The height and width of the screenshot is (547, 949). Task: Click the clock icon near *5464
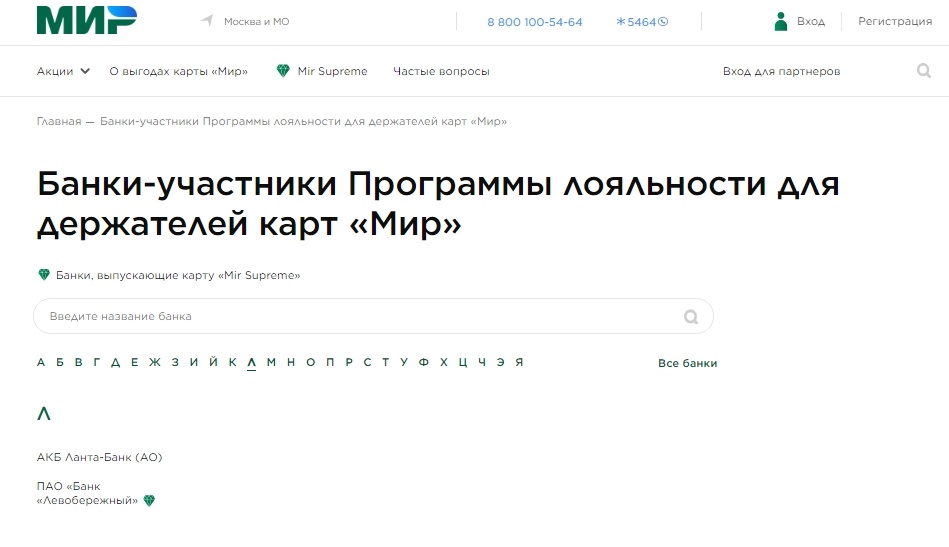coord(663,22)
